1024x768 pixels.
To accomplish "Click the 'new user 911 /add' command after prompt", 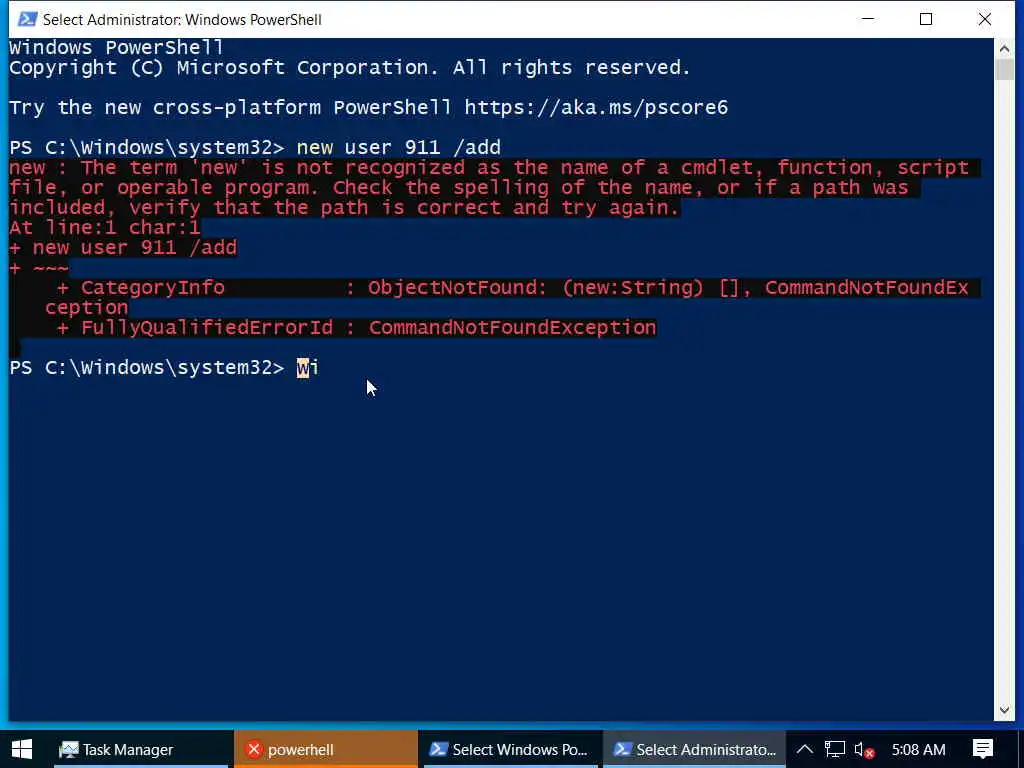I will 398,147.
